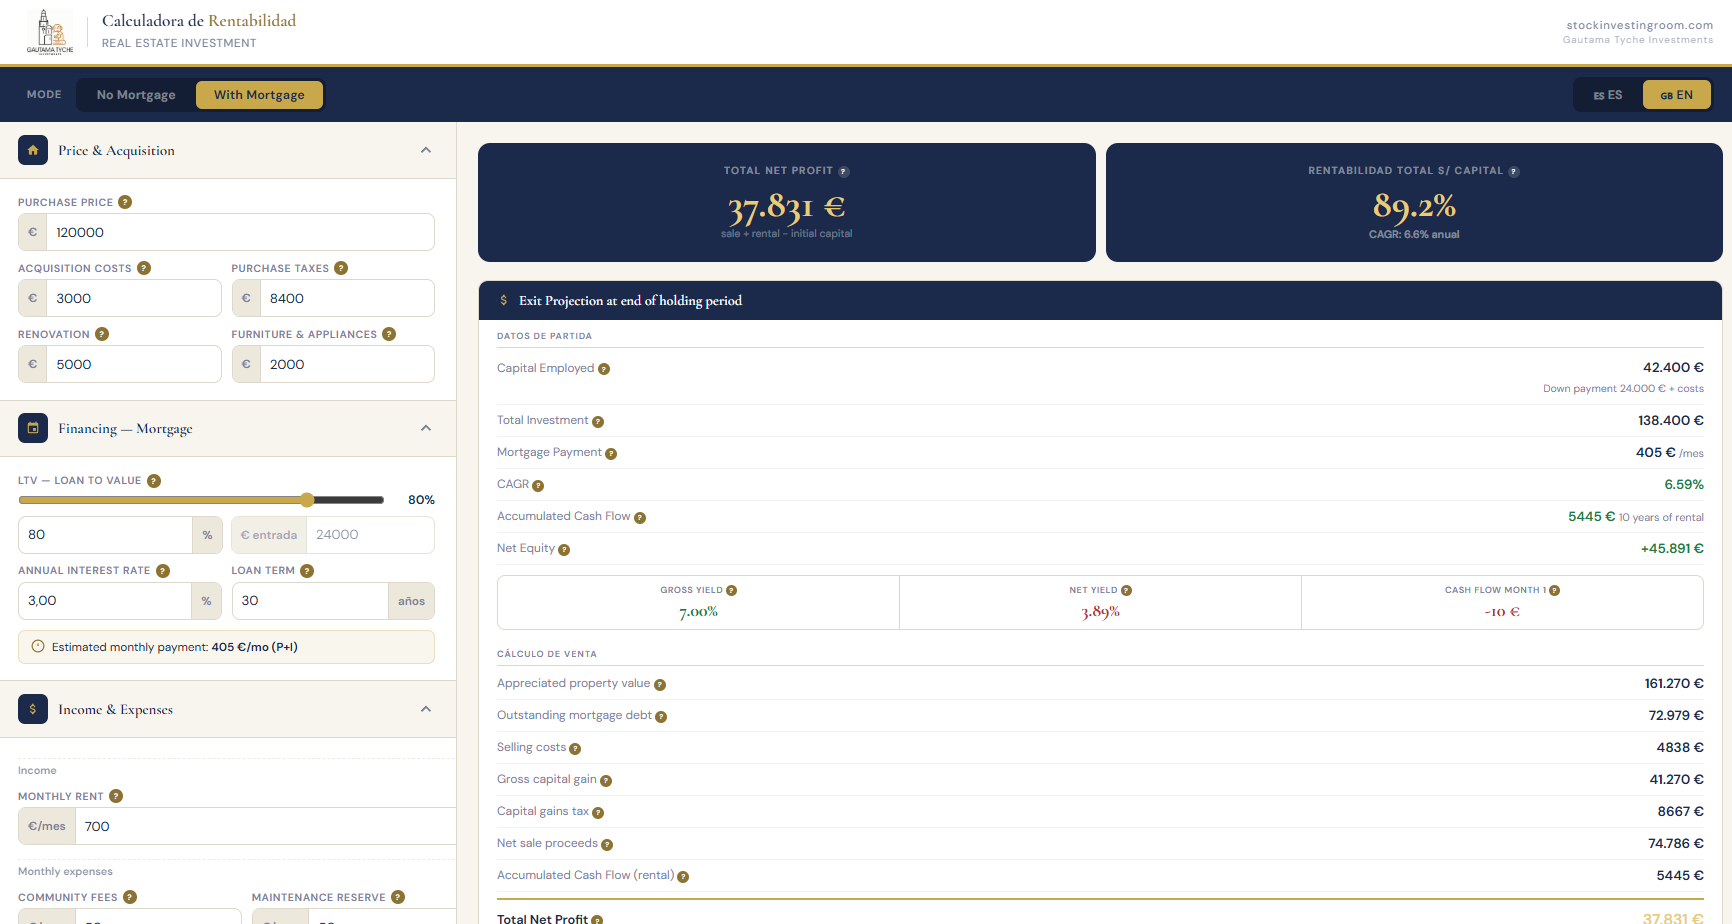Collapse the Financing — Mortgage section
This screenshot has height=924, width=1732.
(426, 428)
